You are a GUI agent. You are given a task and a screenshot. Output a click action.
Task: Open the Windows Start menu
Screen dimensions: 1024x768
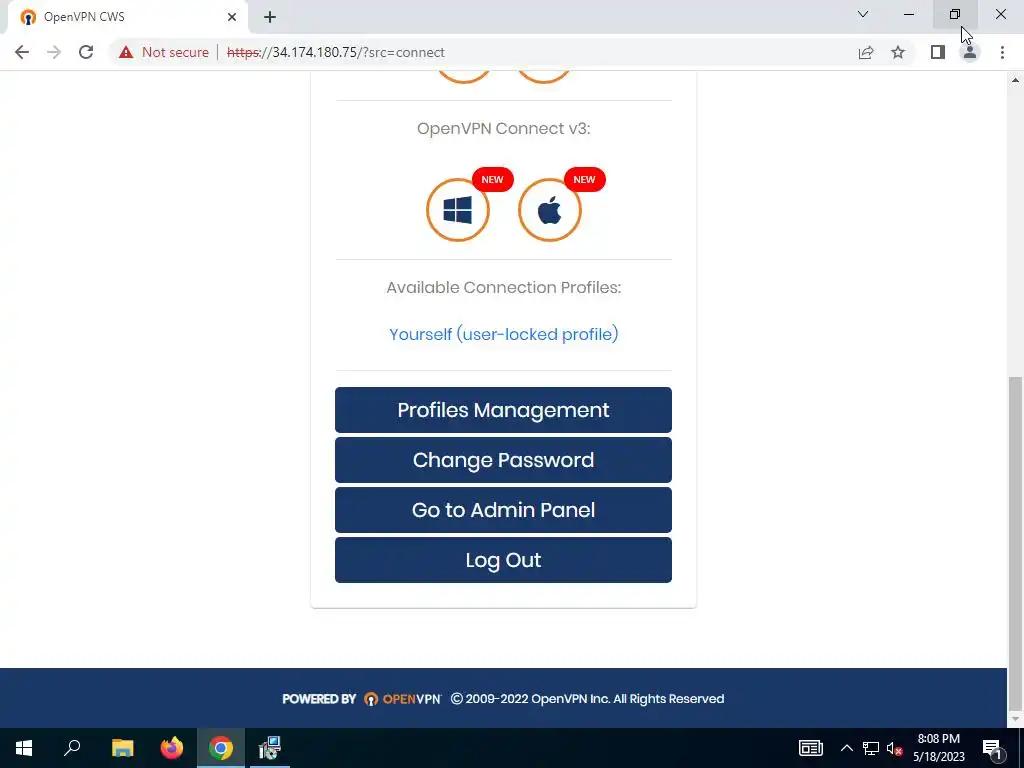tap(24, 748)
